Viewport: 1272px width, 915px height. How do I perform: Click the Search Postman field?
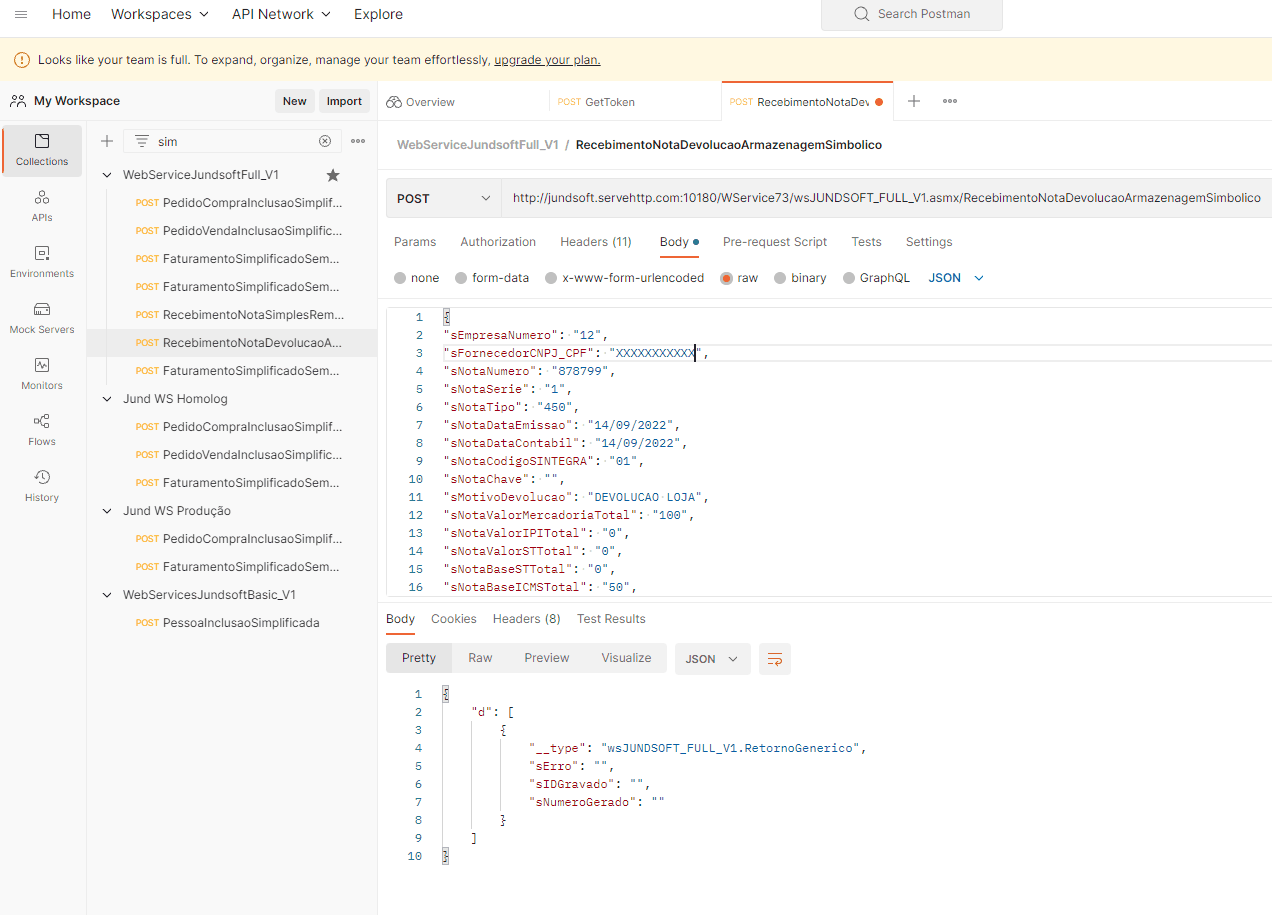click(911, 14)
